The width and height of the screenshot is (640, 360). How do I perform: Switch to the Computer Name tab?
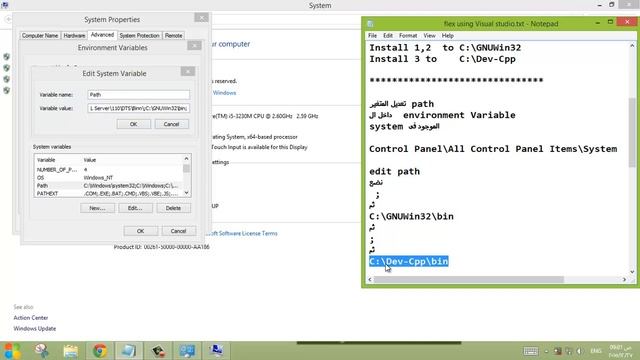point(40,36)
